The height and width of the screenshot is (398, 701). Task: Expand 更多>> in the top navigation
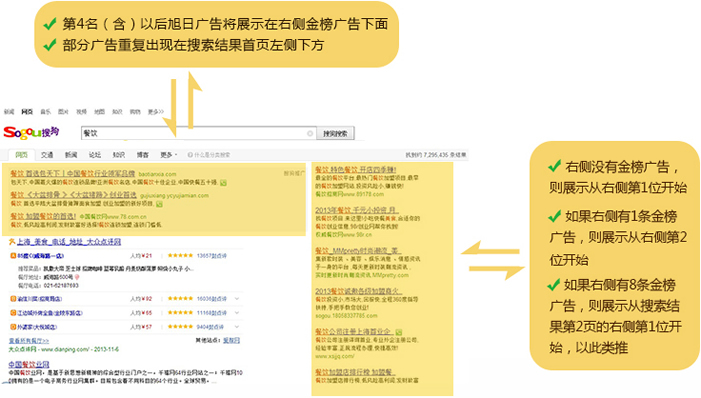156,112
